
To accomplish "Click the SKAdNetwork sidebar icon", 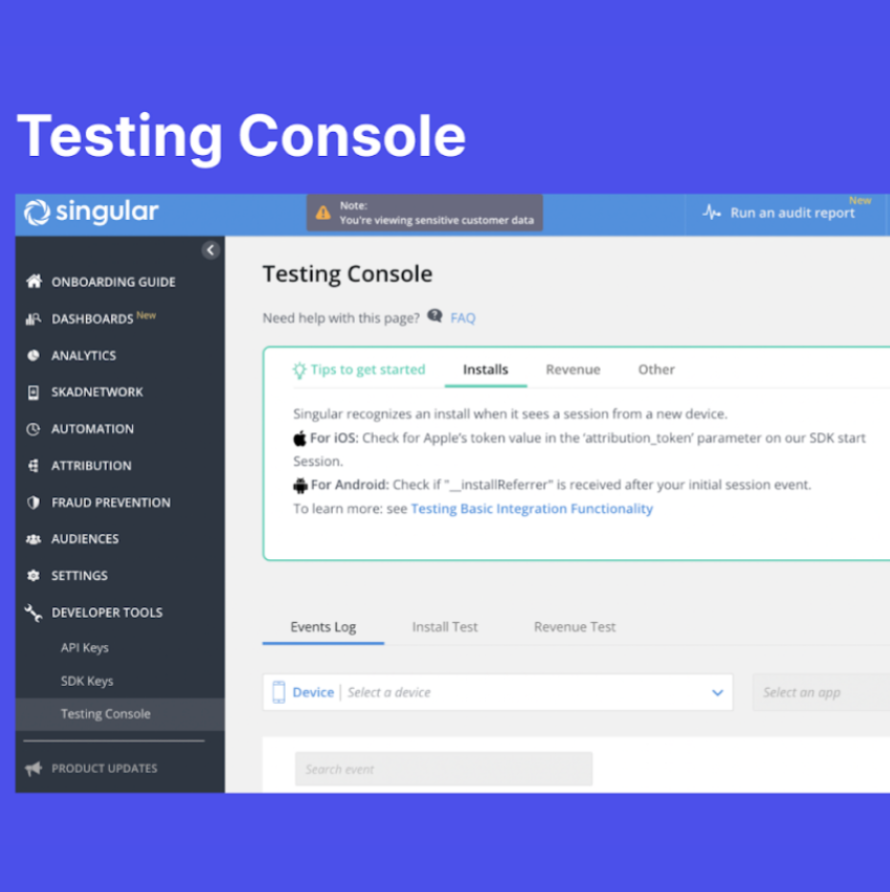I will pos(34,392).
